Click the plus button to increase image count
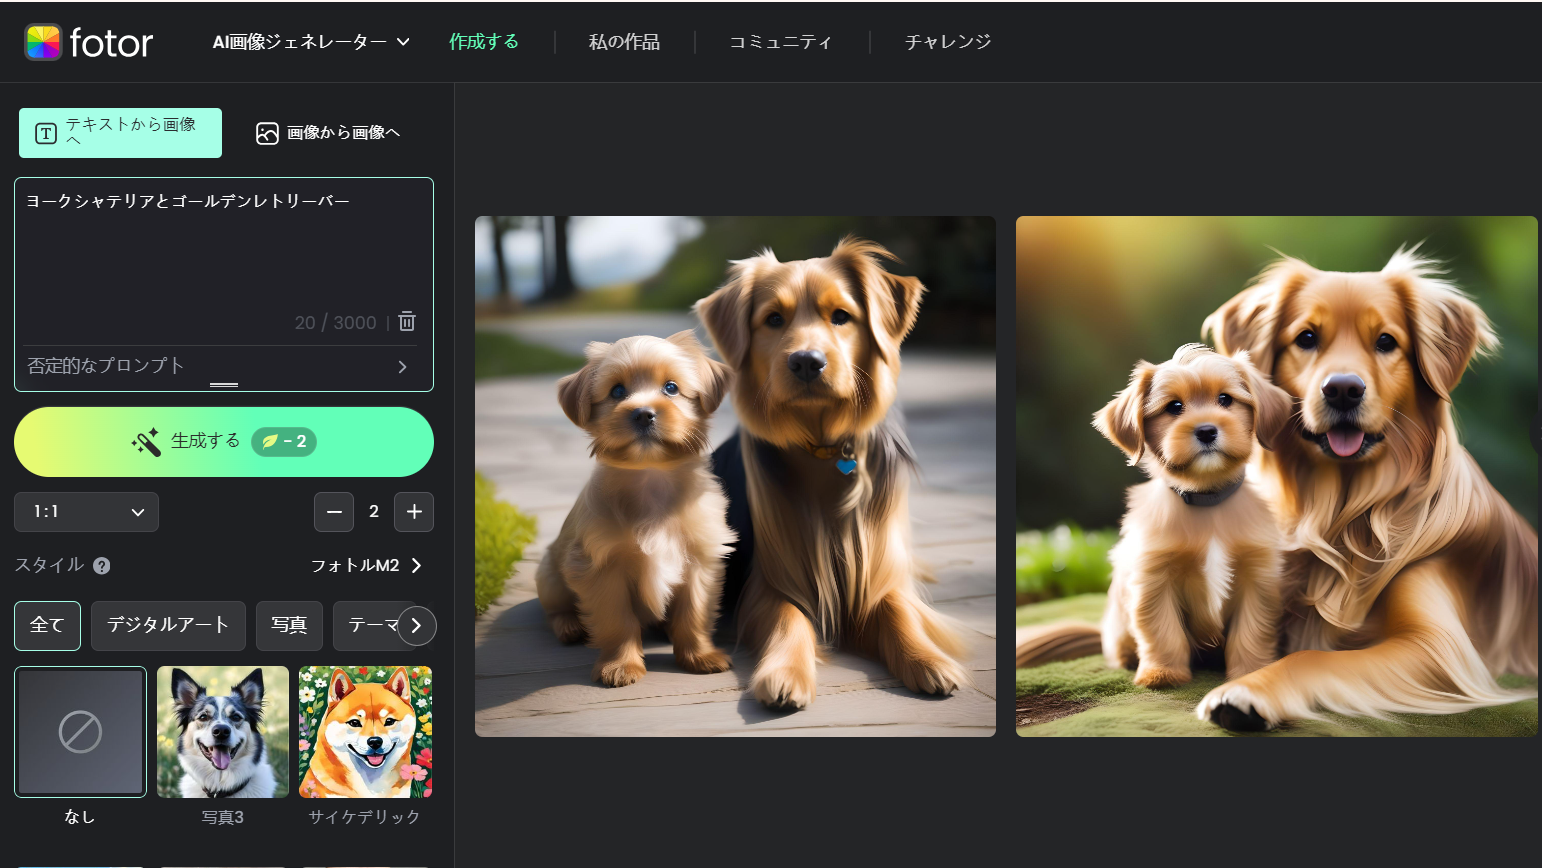 coord(414,512)
